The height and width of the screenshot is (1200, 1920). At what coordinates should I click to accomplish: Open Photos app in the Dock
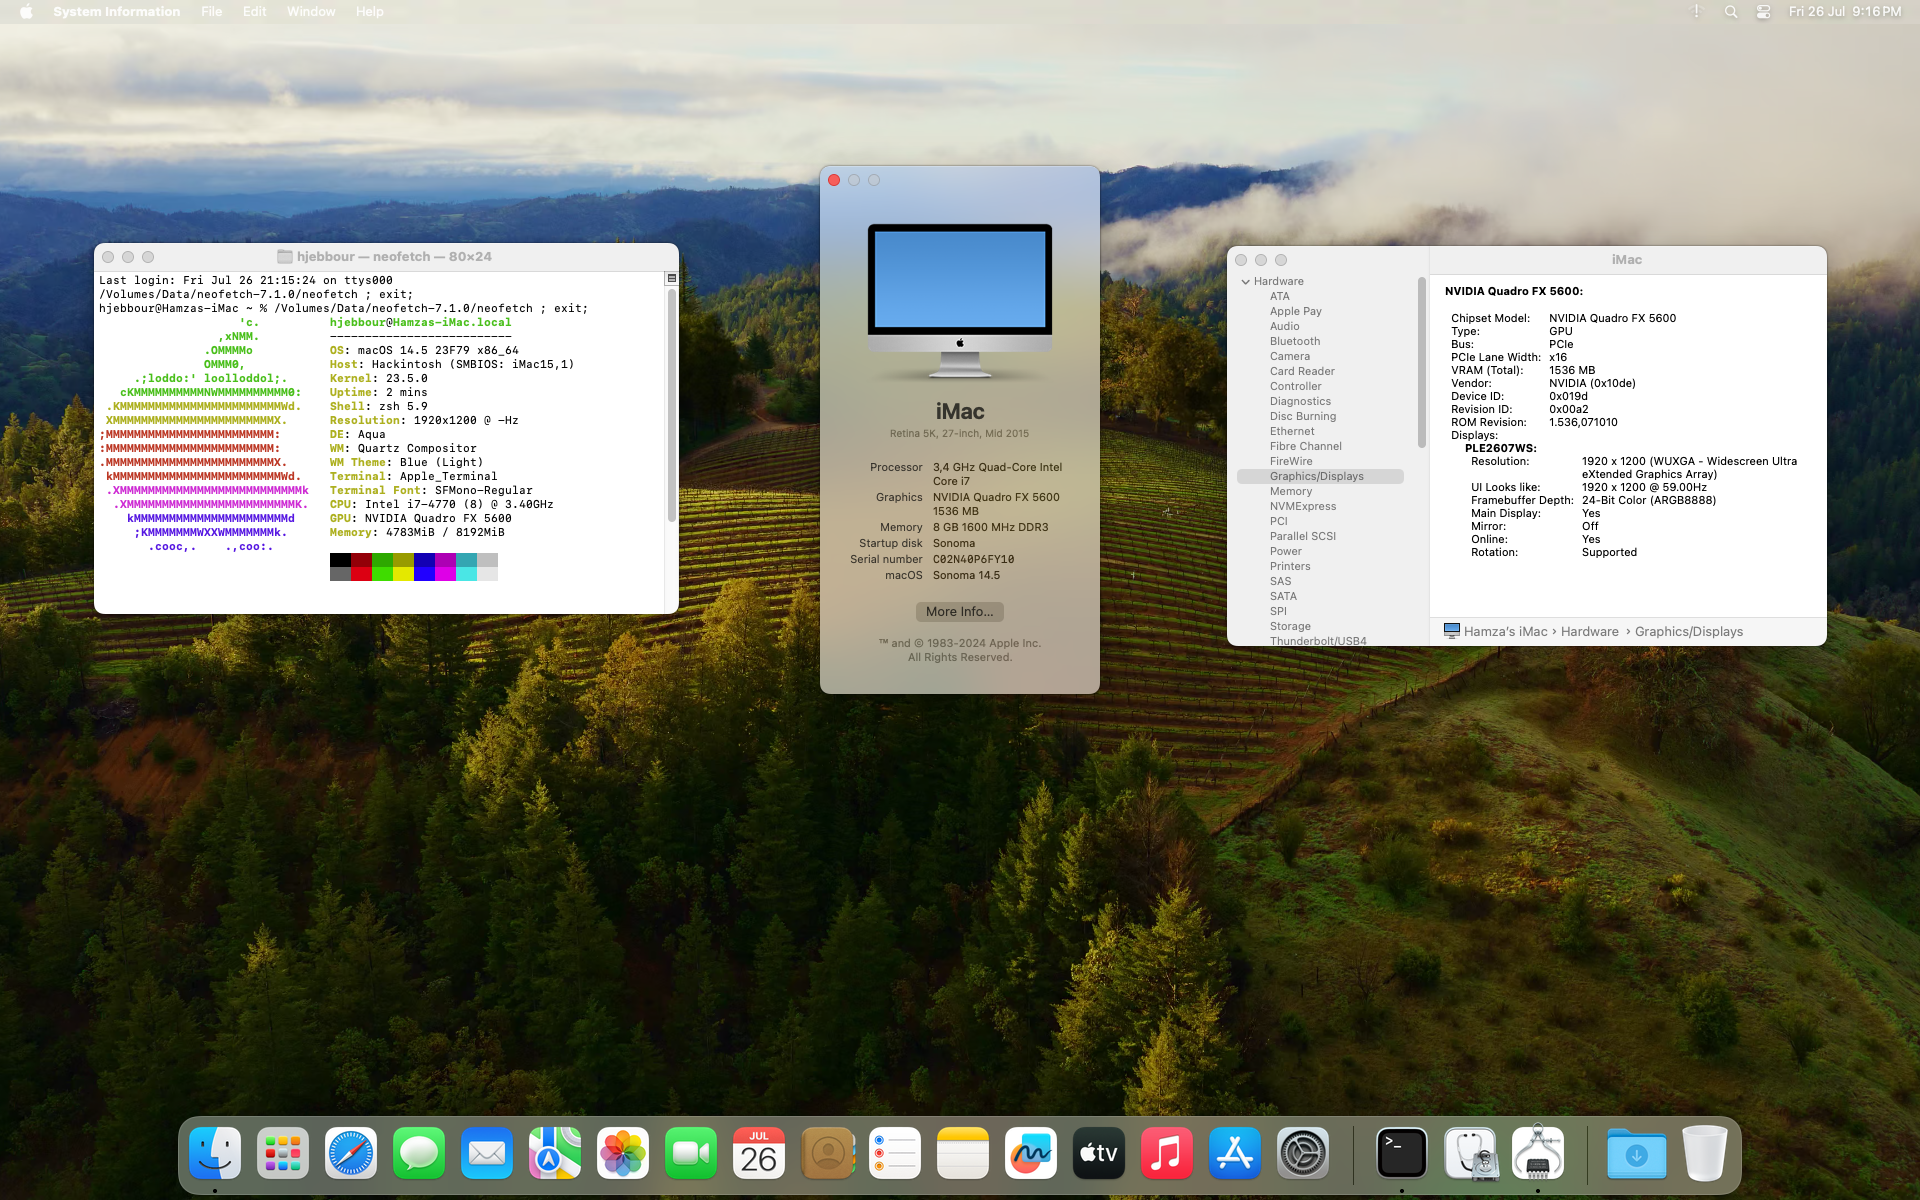623,1154
